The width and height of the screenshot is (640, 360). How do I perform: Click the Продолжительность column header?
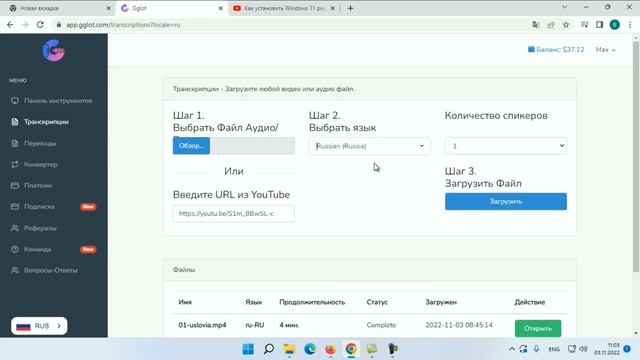pos(312,302)
